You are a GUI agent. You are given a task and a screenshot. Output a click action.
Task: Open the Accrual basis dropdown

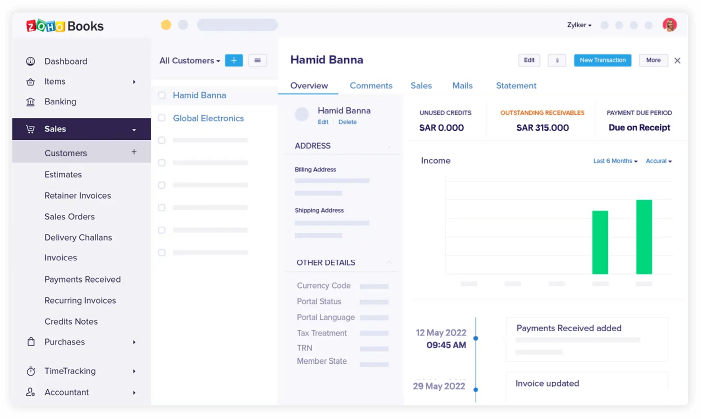(x=659, y=161)
